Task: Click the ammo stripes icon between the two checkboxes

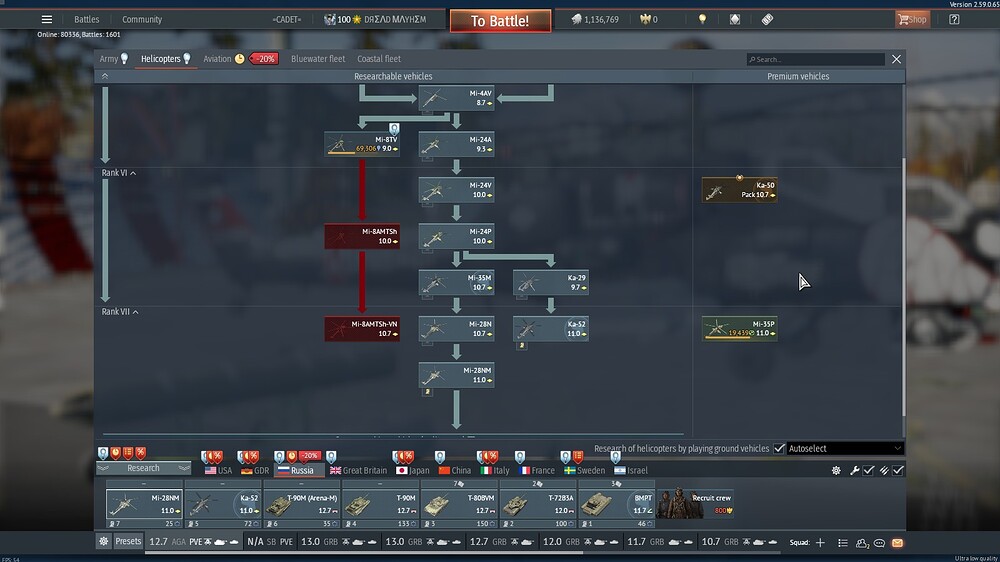Action: click(884, 470)
